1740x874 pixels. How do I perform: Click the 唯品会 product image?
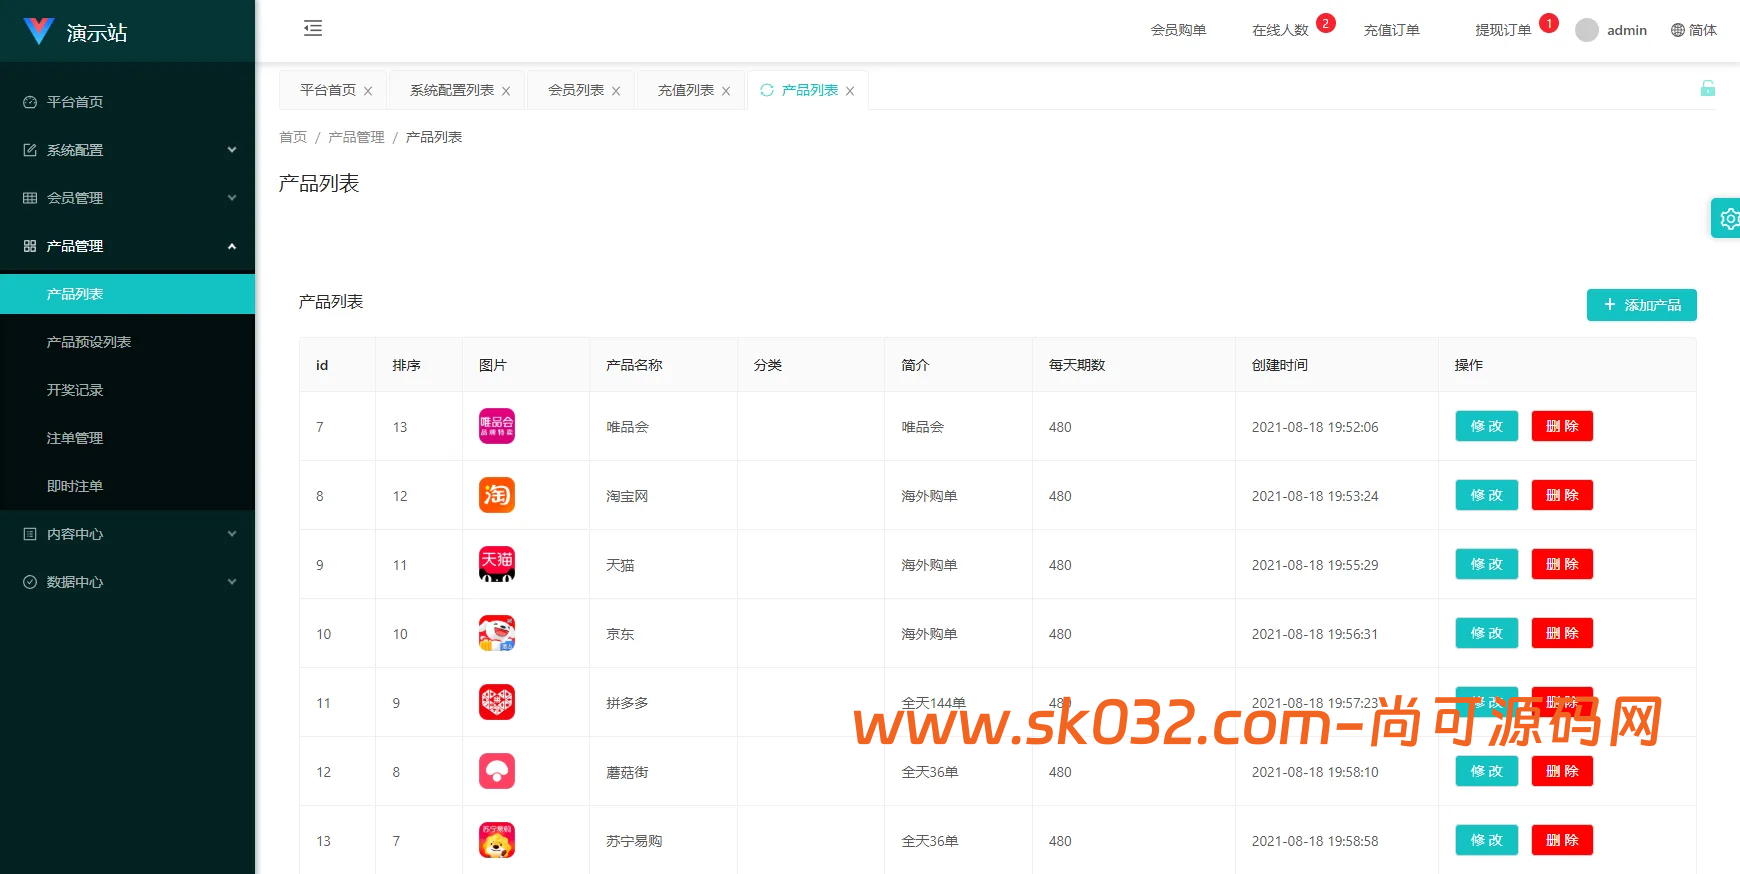coord(497,426)
